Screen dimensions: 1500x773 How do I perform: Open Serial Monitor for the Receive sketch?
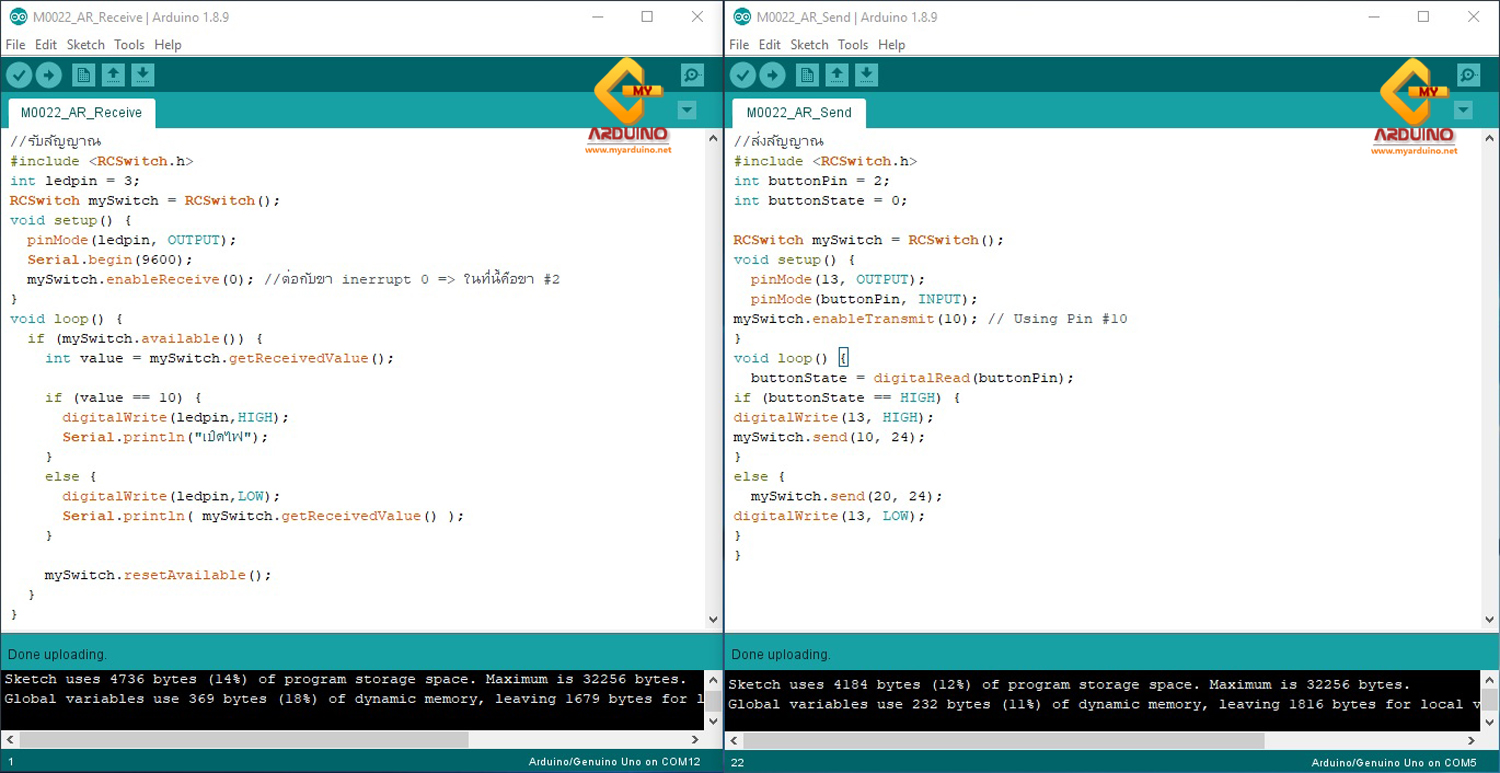(x=692, y=74)
